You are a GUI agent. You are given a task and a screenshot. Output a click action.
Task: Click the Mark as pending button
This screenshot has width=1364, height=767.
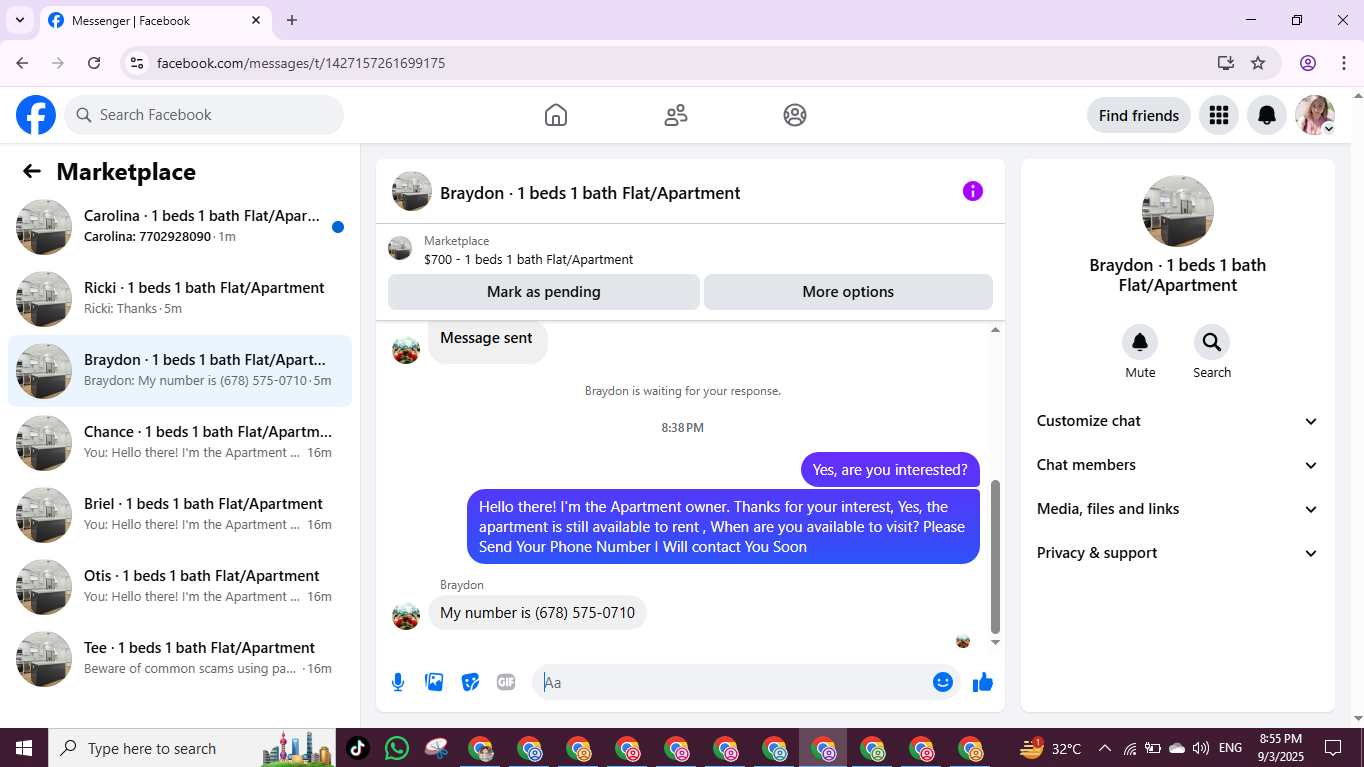pyautogui.click(x=544, y=292)
